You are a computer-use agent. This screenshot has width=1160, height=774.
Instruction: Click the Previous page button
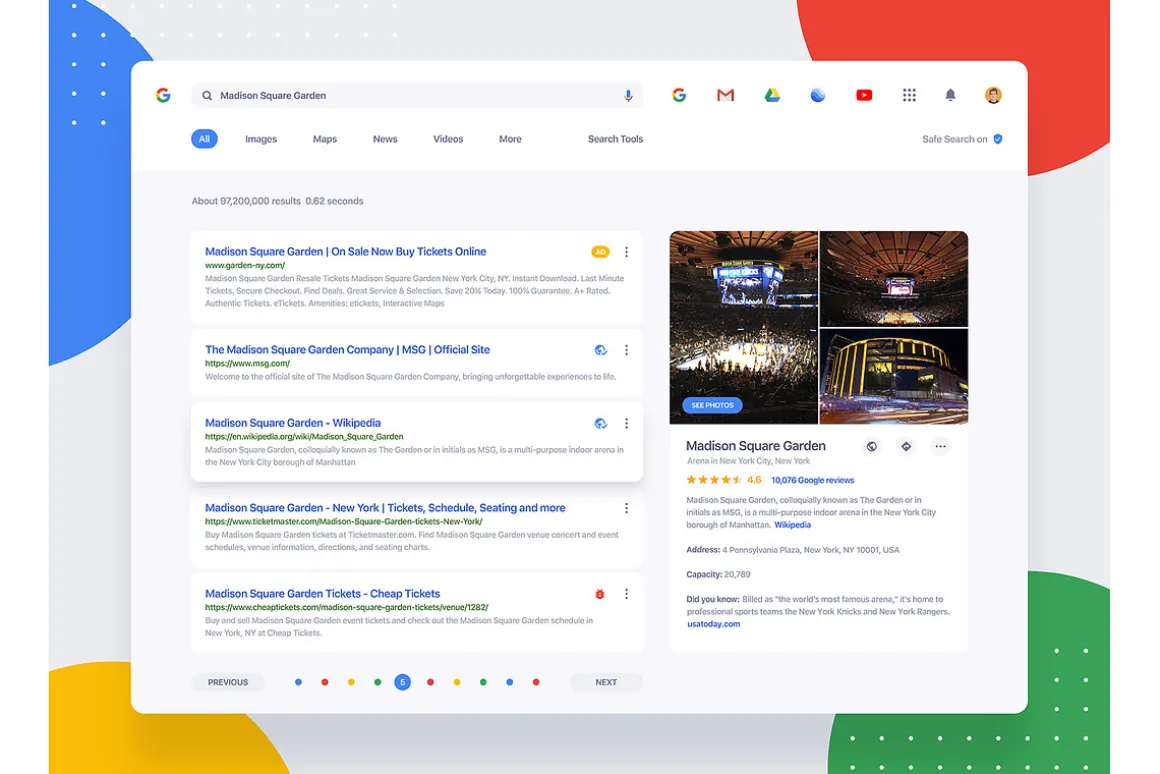[228, 682]
